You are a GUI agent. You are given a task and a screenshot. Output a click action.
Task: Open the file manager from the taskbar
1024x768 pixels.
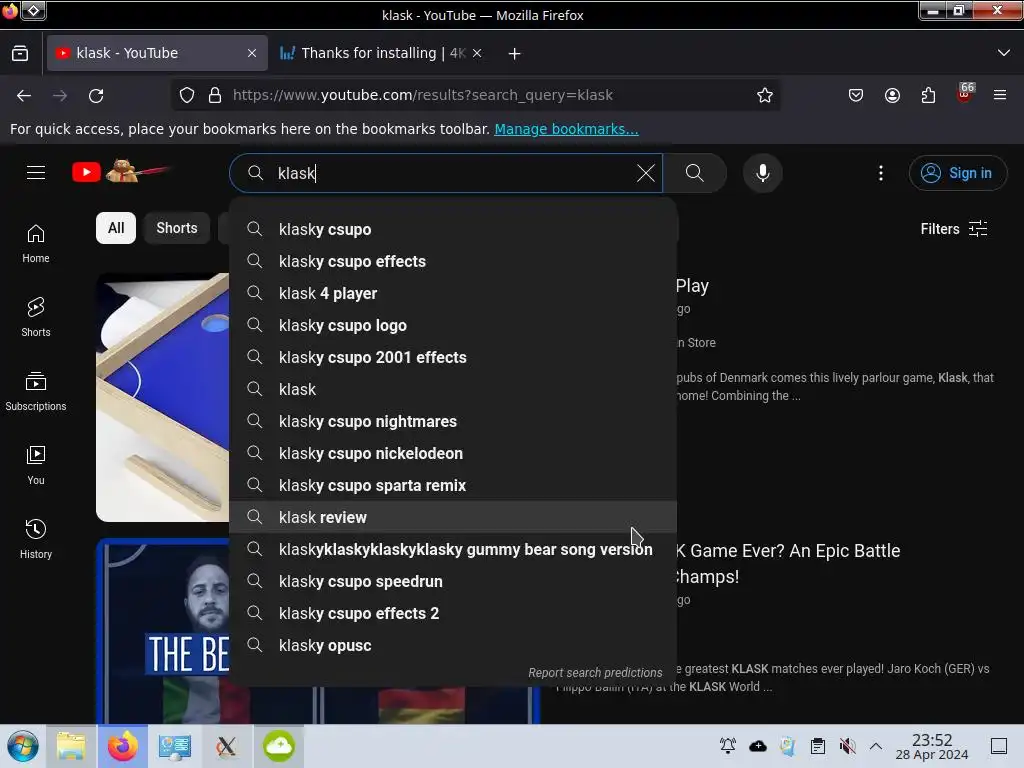pos(71,746)
